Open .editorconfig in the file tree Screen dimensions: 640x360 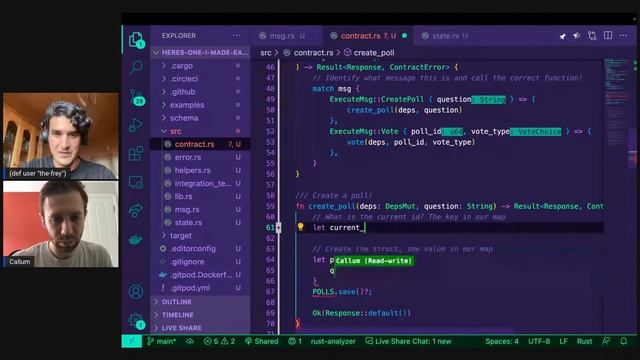coord(200,249)
